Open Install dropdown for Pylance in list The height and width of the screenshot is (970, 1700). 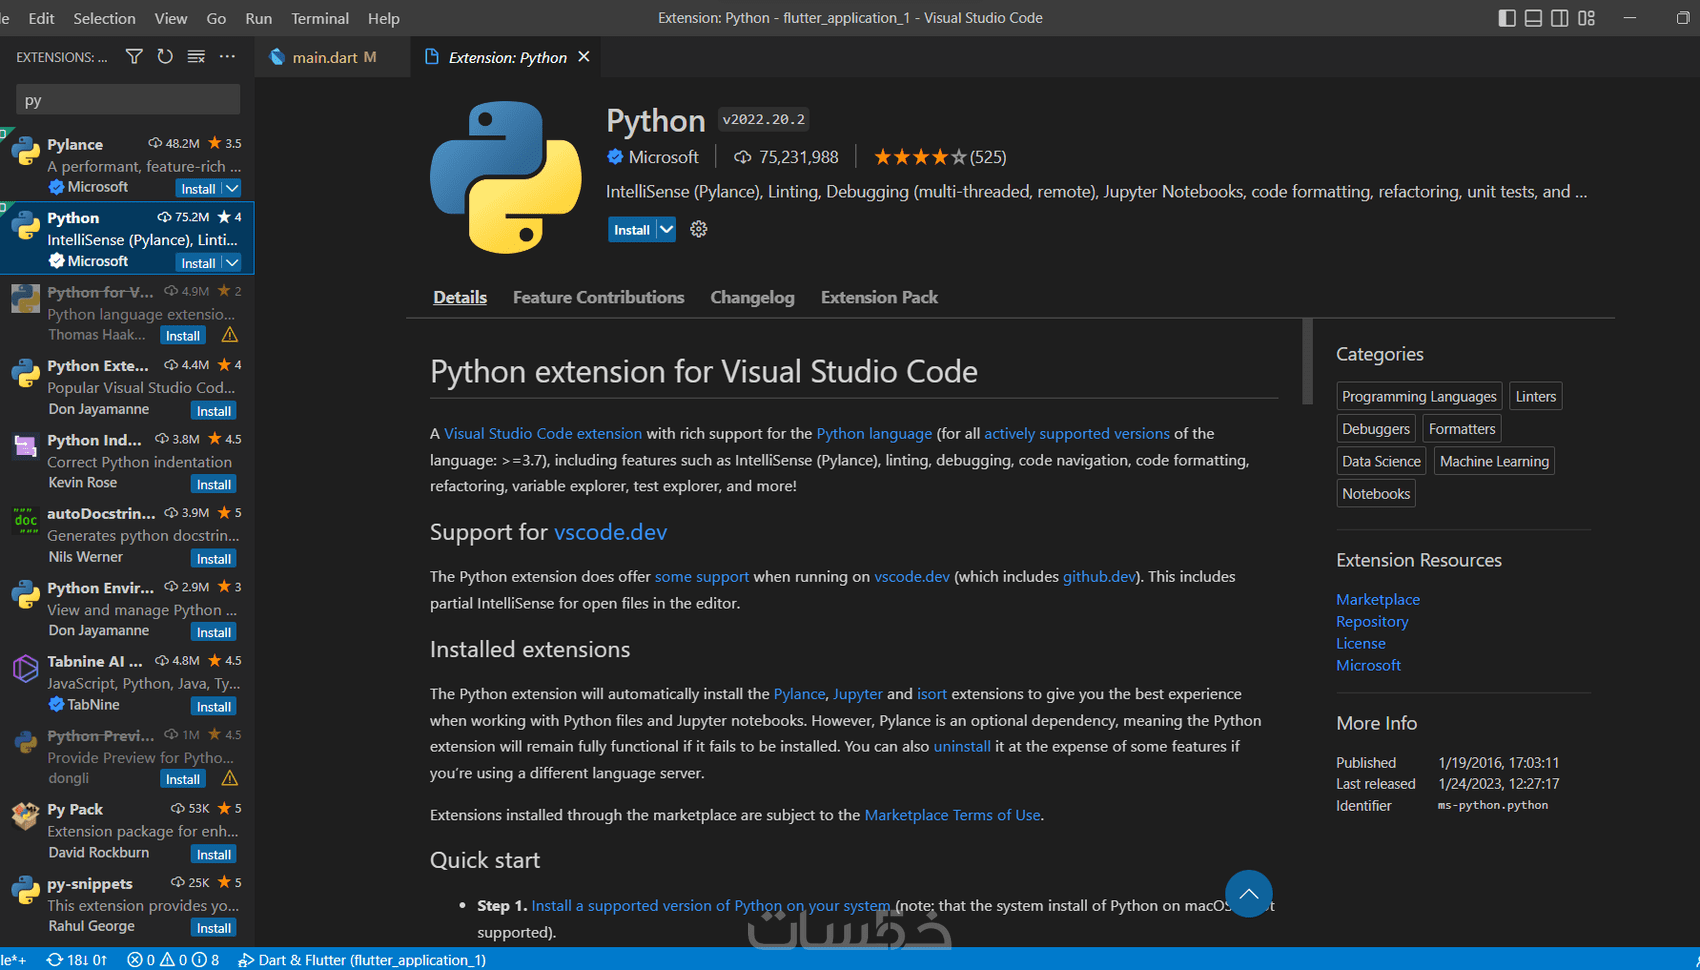(232, 188)
